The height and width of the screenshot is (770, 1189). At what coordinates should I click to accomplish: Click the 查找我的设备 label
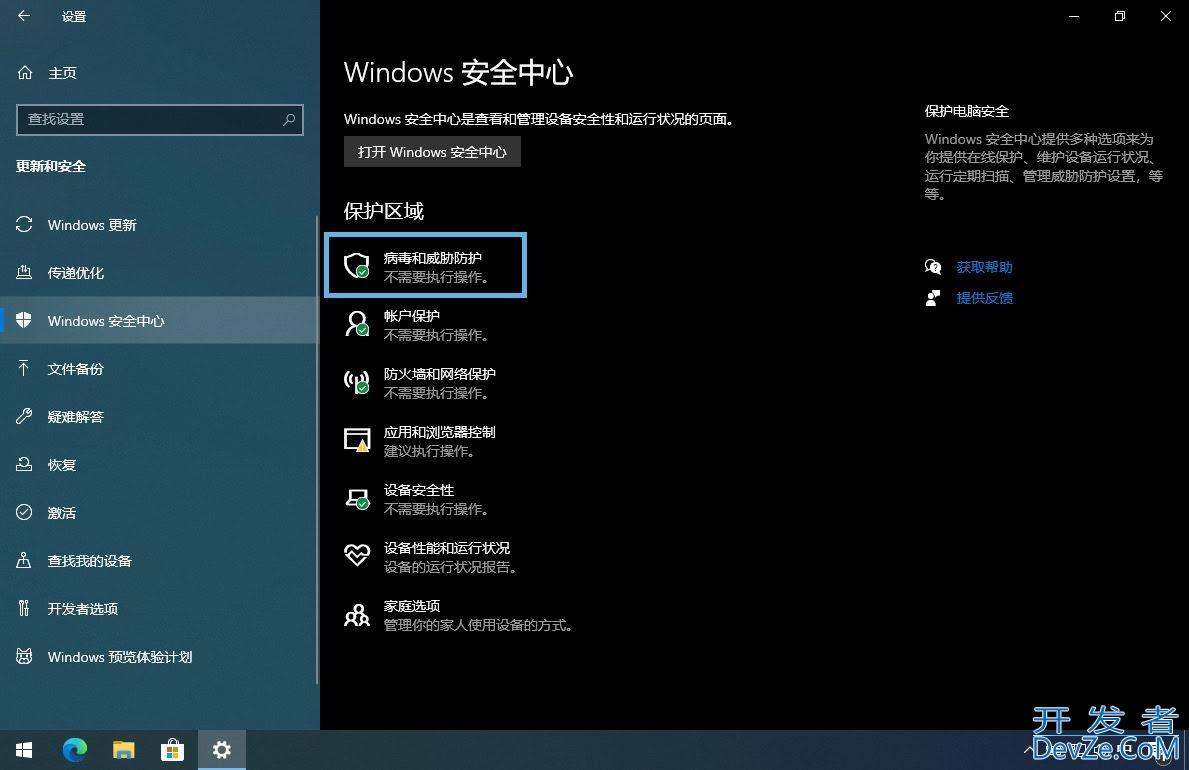(x=89, y=561)
